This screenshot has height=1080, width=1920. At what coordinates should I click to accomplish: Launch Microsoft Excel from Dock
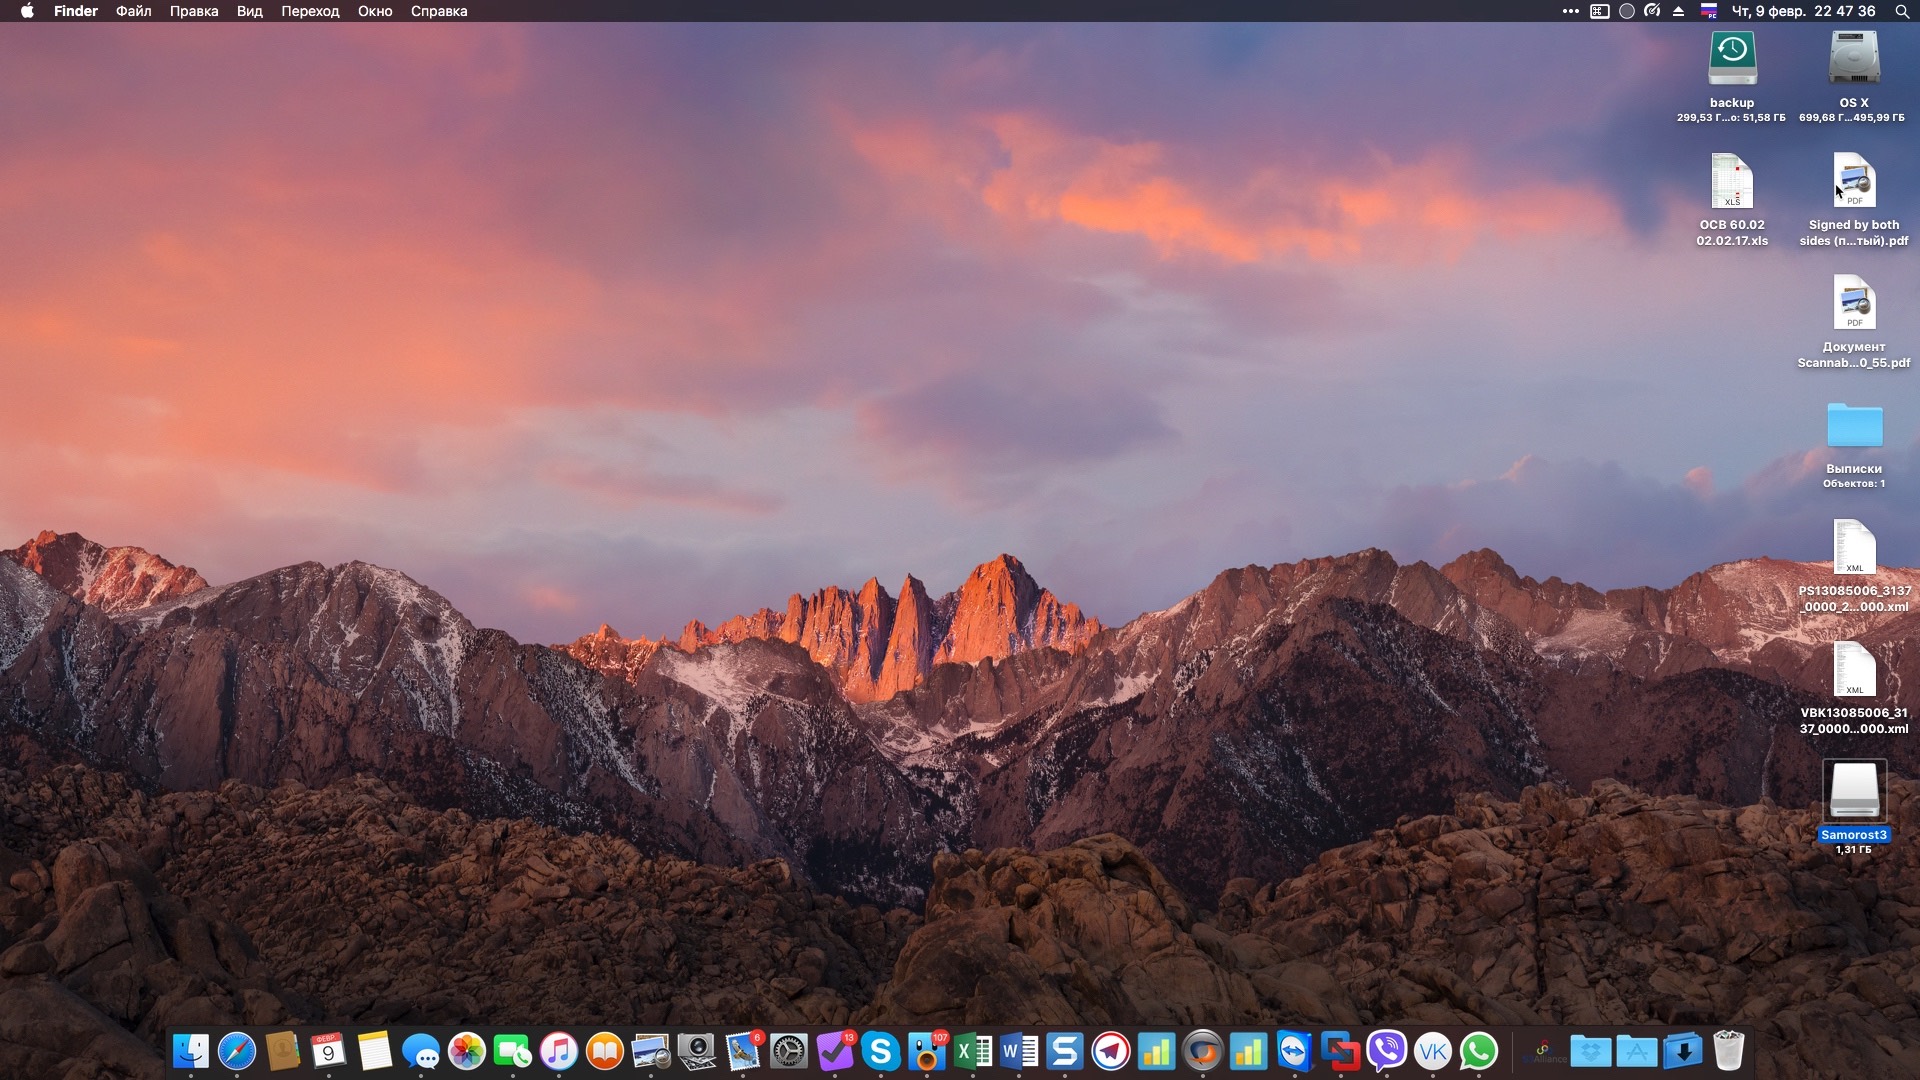pos(972,1051)
